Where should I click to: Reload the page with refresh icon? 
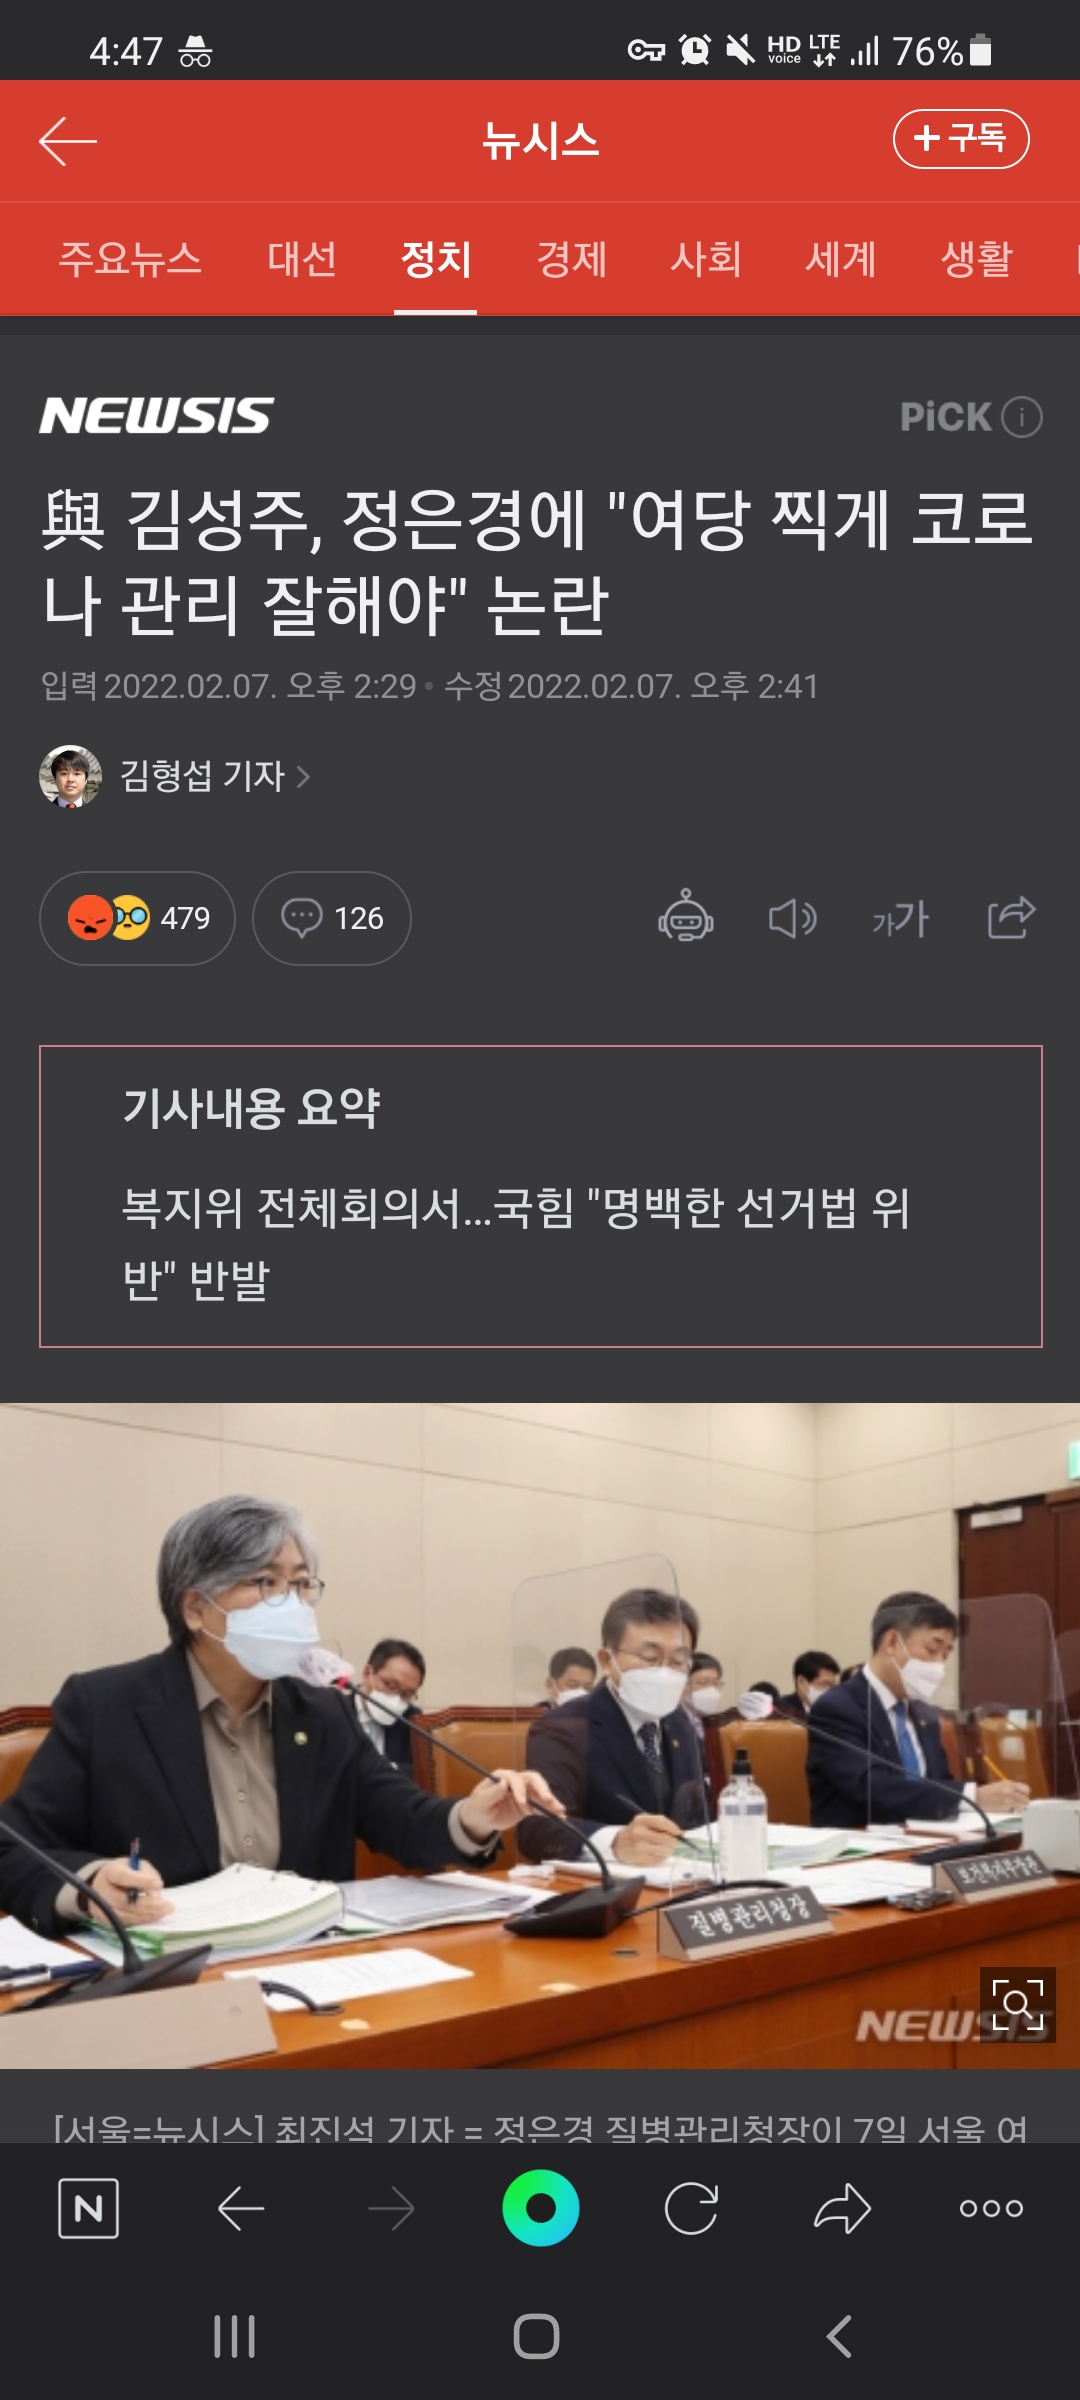[x=691, y=2208]
